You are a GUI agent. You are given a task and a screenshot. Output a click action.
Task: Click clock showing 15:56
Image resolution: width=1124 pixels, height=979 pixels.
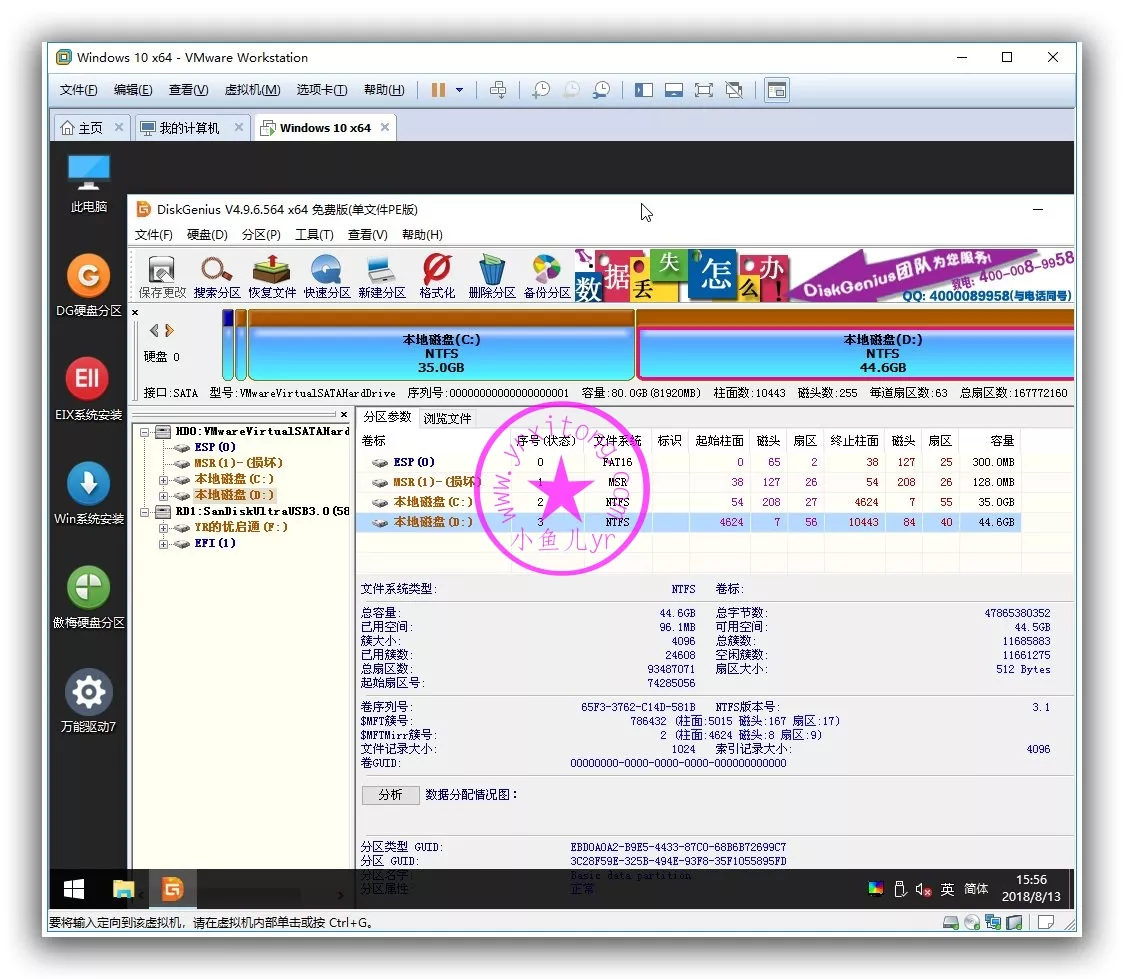coord(1031,879)
